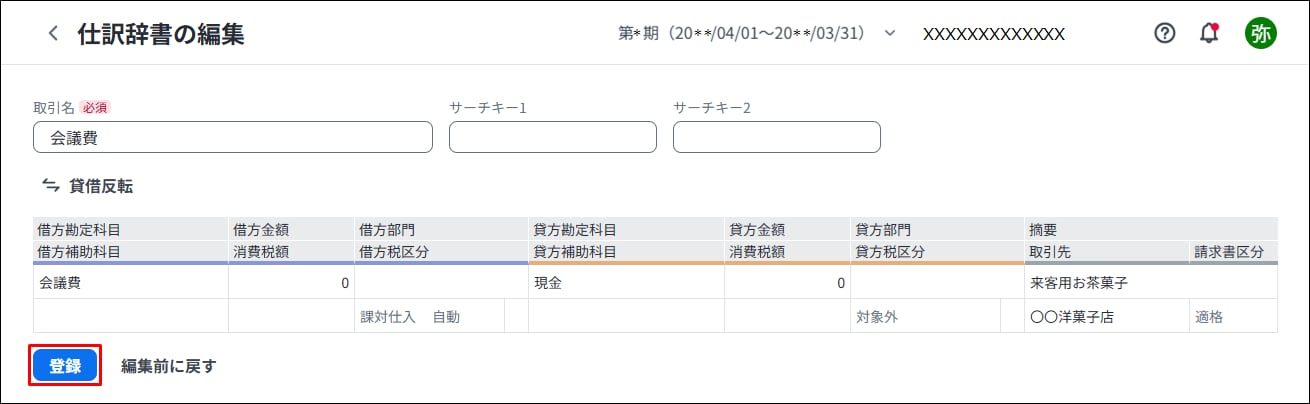Open the 課対仕入 debit tax category selector
This screenshot has width=1310, height=404.
[429, 317]
